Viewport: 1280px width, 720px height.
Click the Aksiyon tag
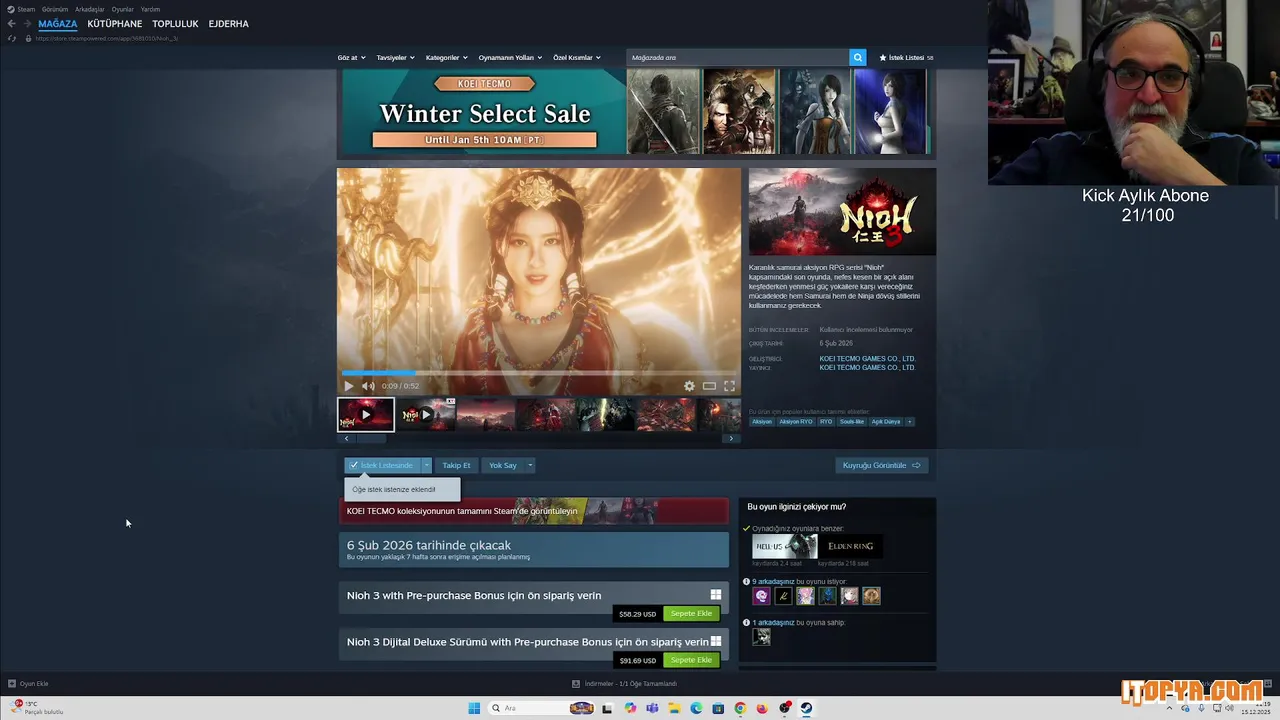pyautogui.click(x=762, y=422)
